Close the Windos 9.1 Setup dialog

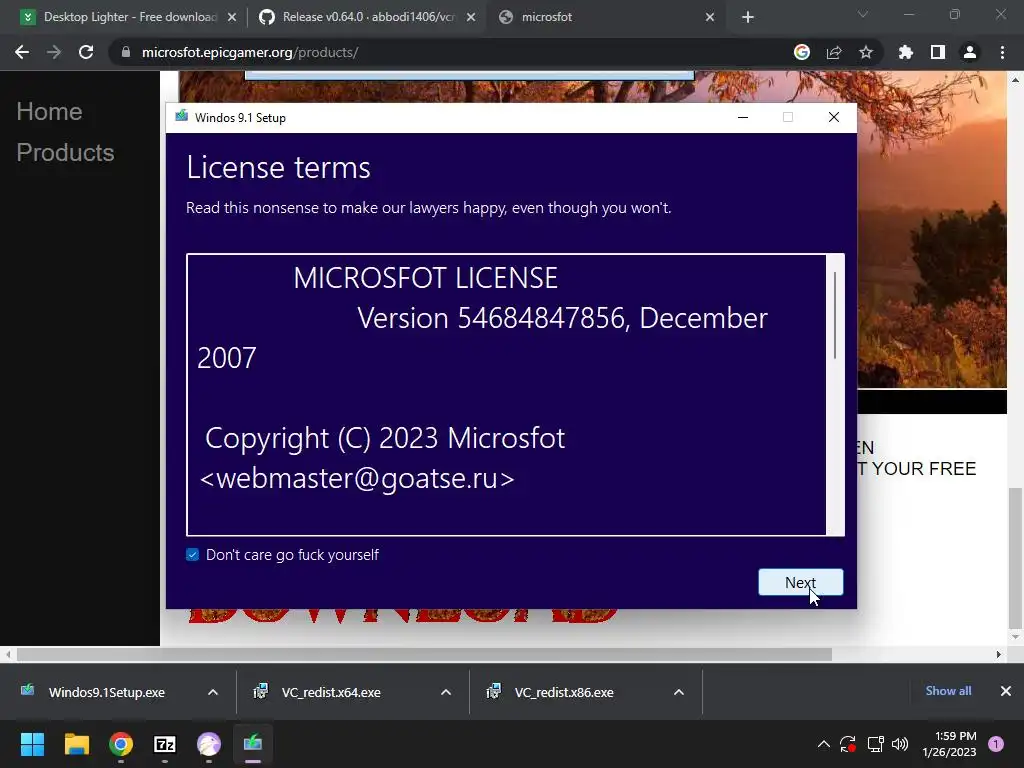(833, 117)
